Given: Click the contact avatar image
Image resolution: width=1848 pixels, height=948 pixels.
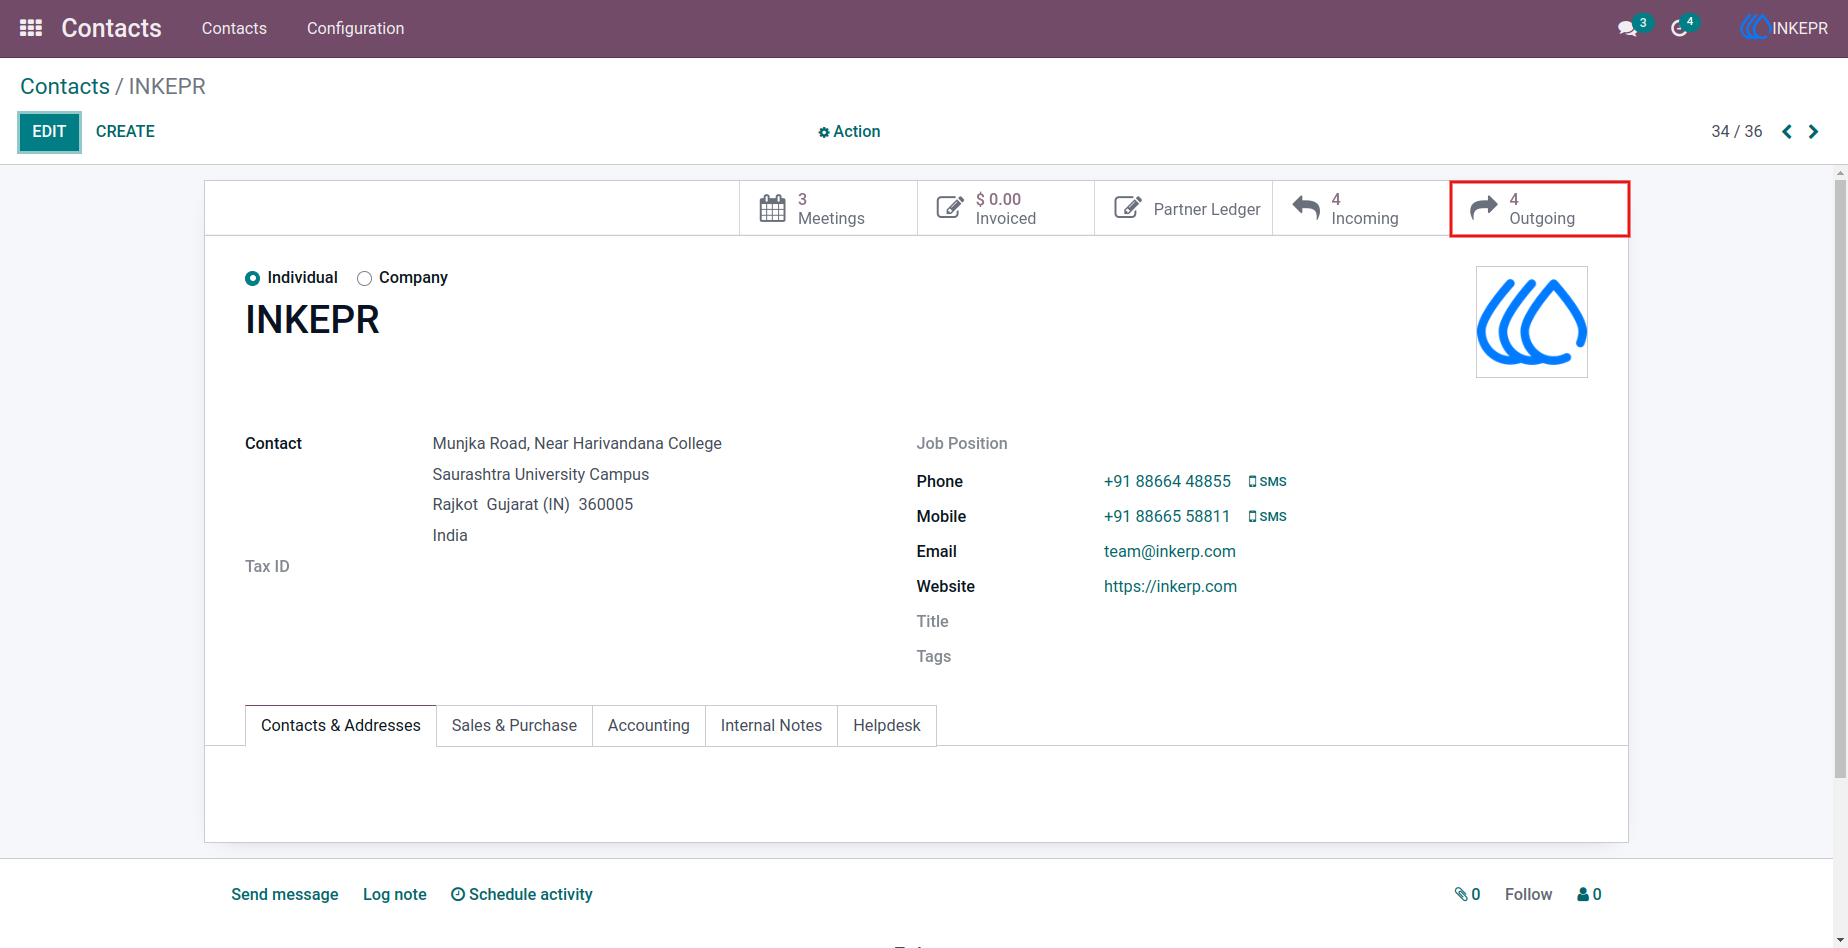Looking at the screenshot, I should click(x=1532, y=322).
